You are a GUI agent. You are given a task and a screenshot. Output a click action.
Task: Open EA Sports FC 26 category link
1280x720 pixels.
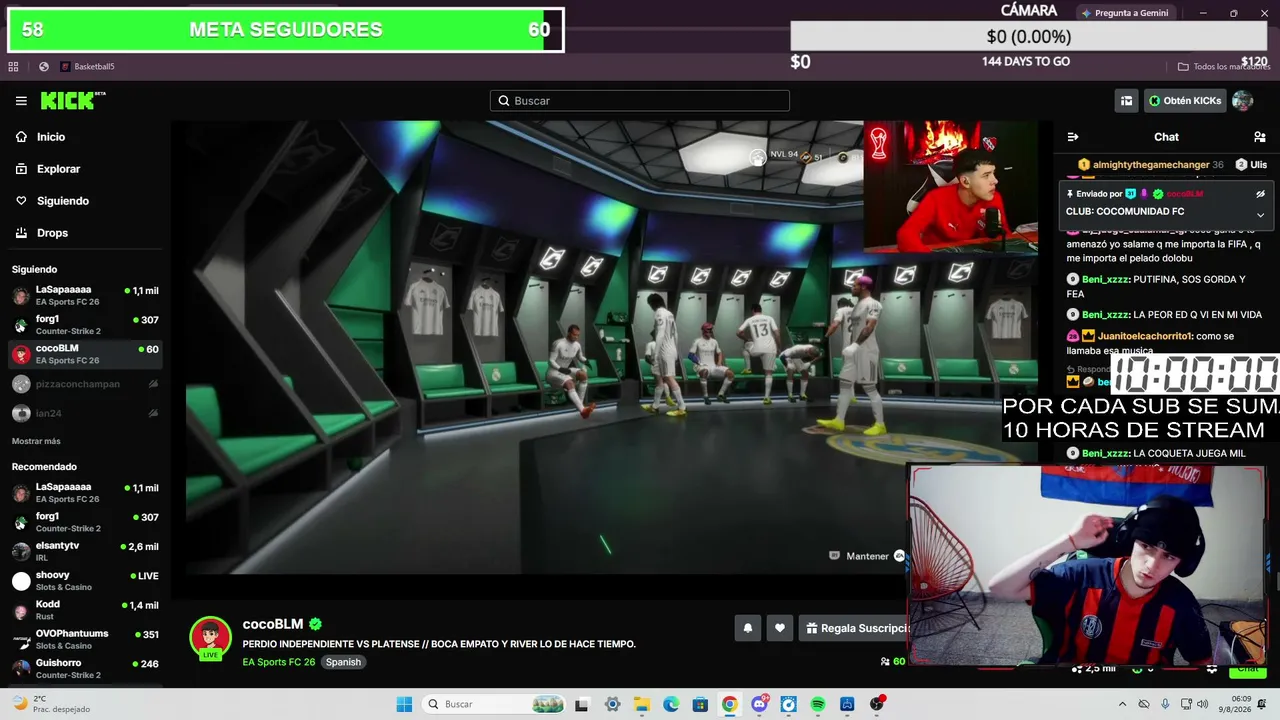(279, 662)
